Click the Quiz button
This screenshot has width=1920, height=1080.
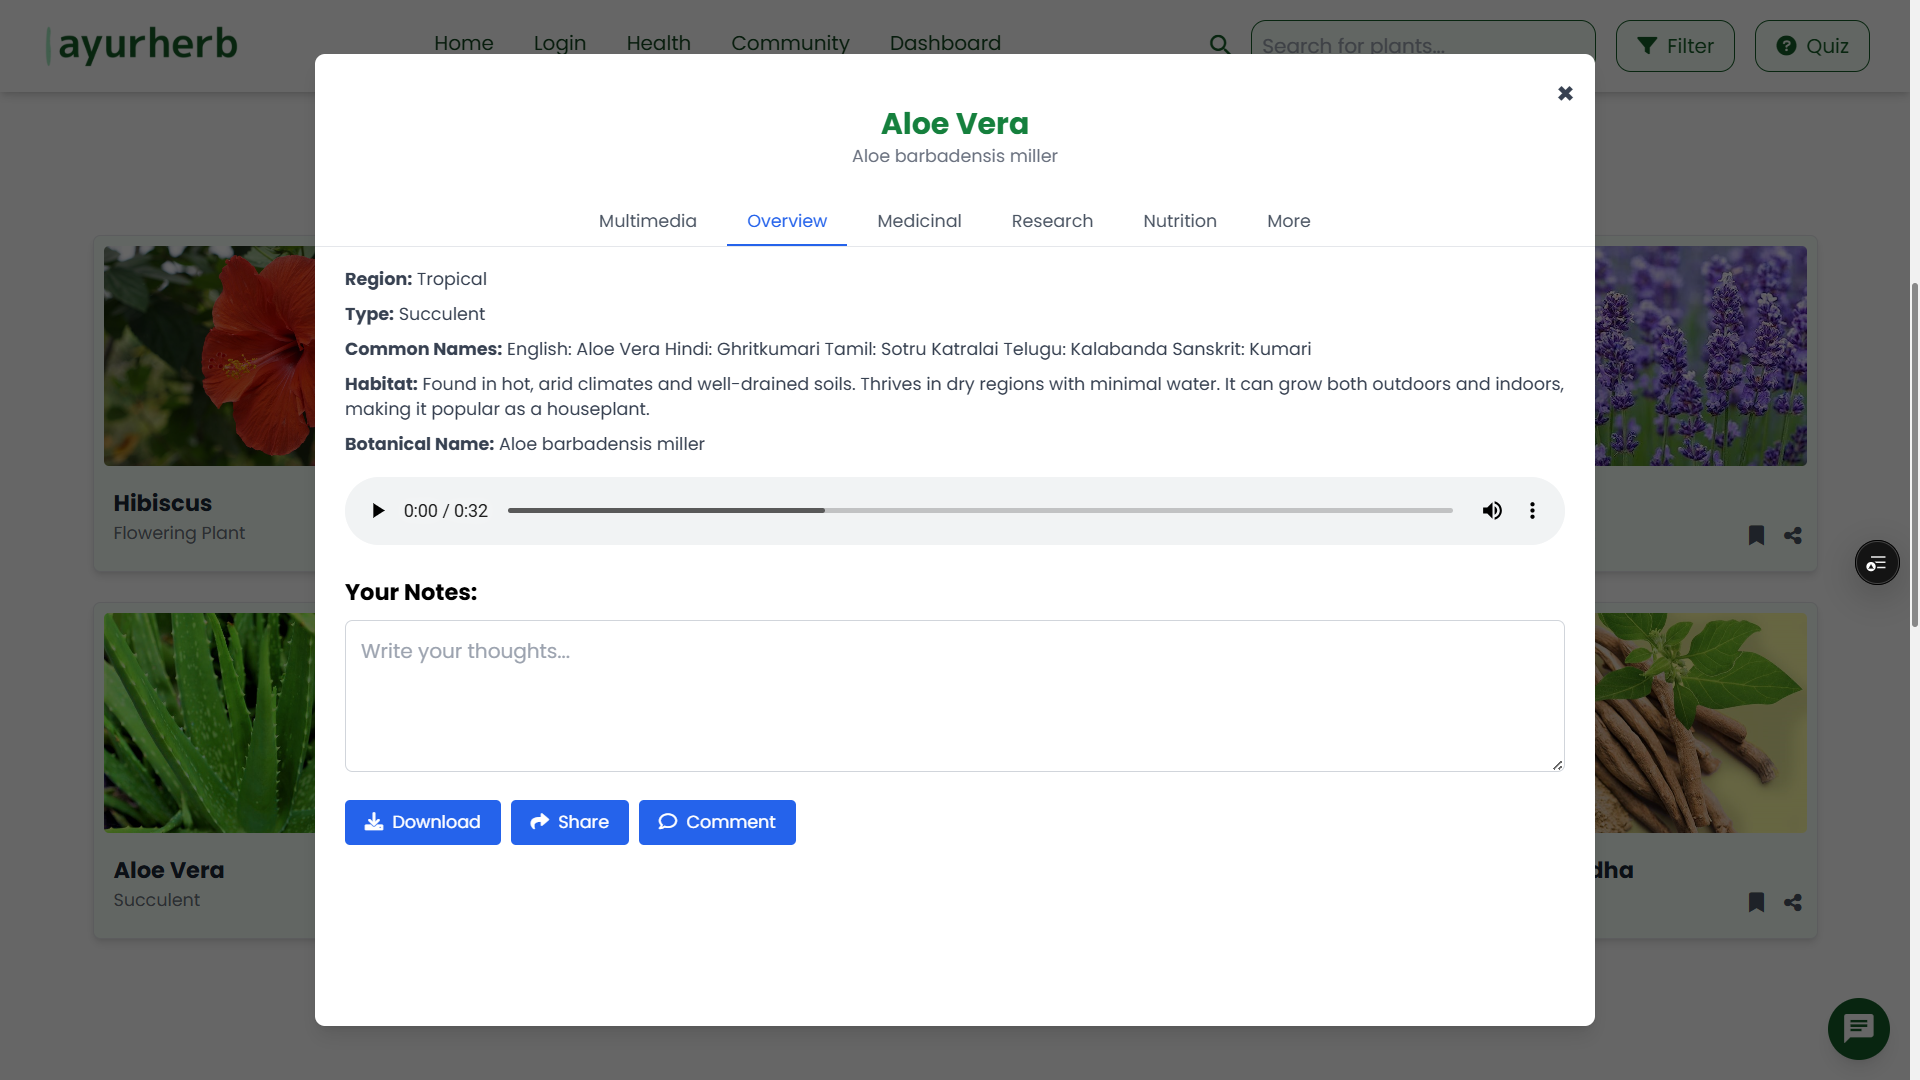point(1811,45)
